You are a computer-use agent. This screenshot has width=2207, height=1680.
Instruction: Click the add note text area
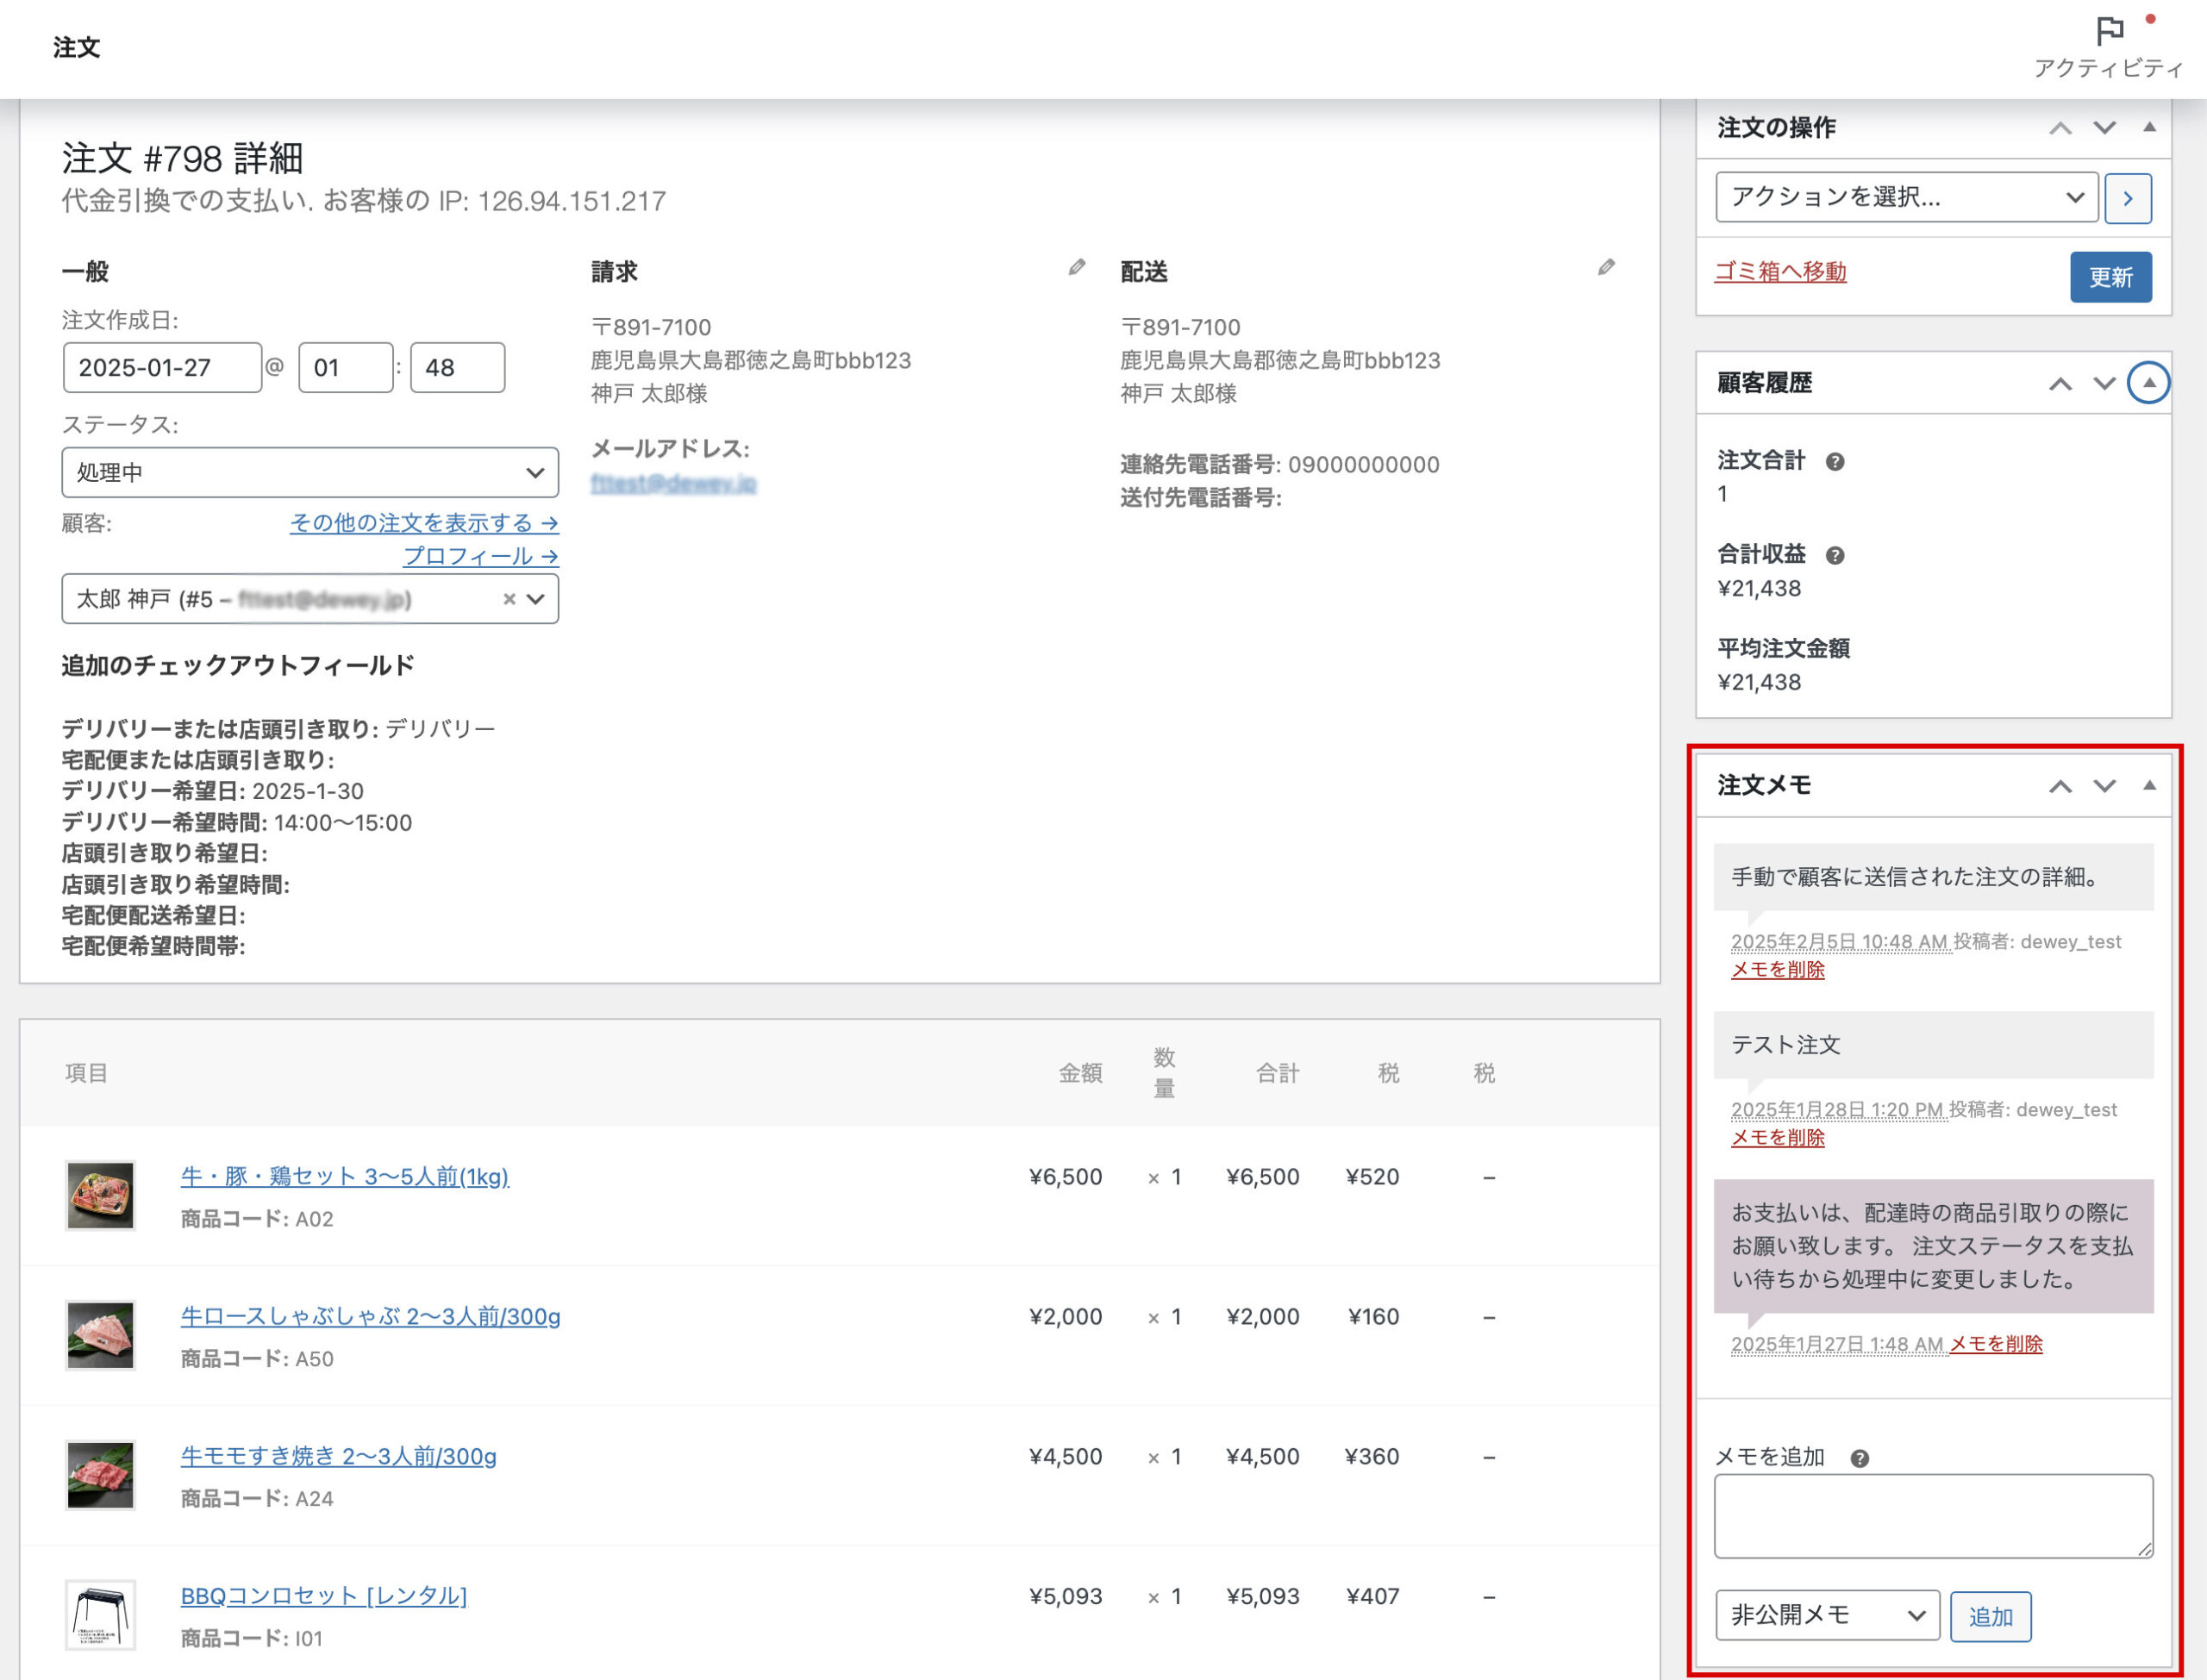point(1932,1515)
